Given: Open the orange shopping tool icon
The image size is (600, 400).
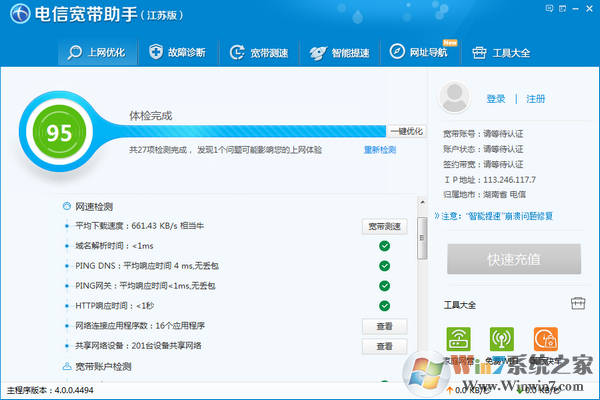Looking at the screenshot, I should point(545,340).
